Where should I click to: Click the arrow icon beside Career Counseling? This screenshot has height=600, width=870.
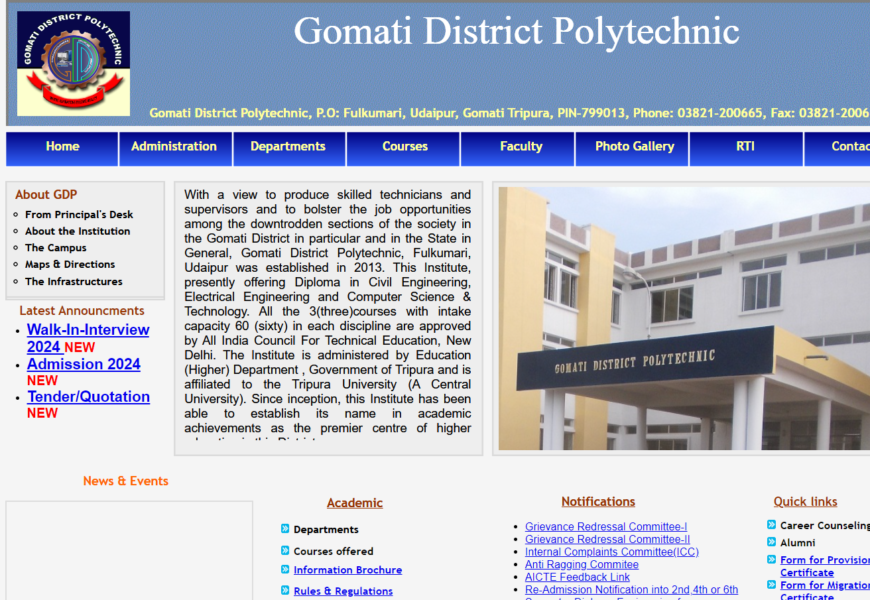(772, 525)
